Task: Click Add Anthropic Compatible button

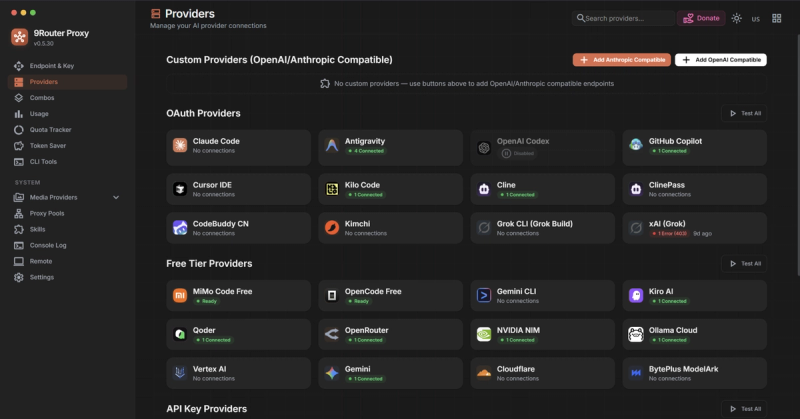Action: (x=621, y=60)
